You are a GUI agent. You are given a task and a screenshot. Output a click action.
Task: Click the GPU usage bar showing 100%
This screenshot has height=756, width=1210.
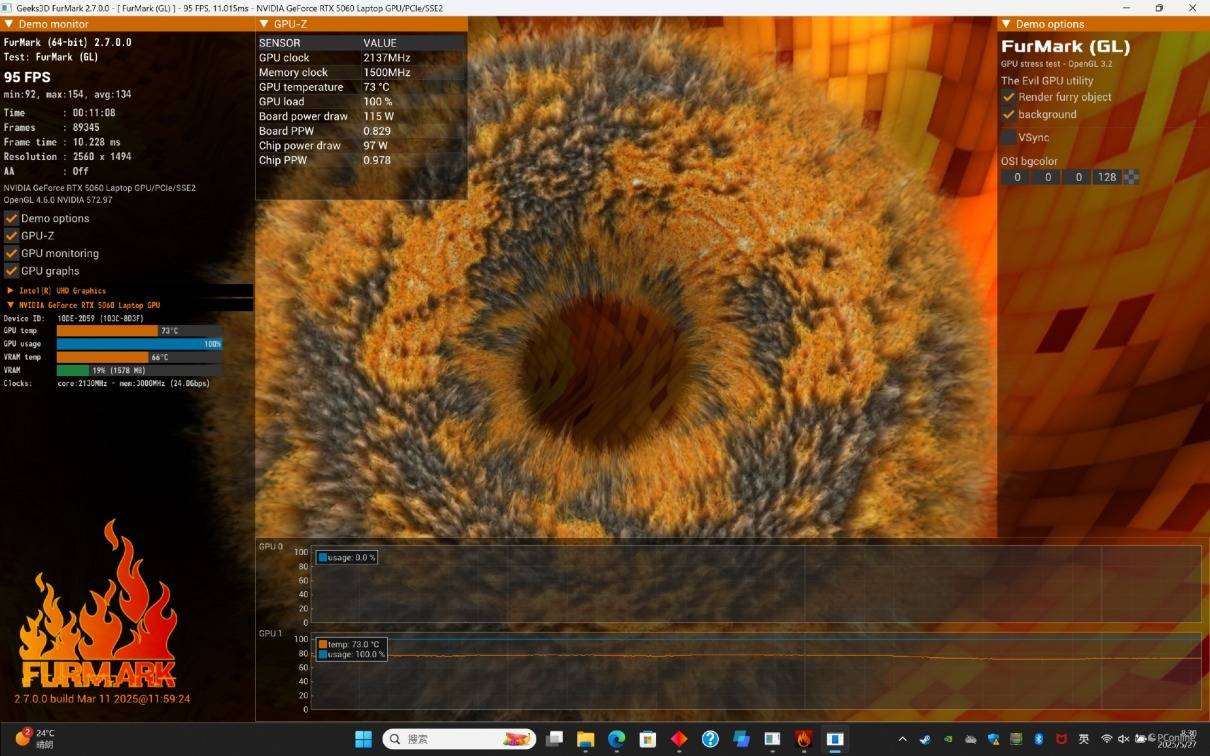pyautogui.click(x=139, y=343)
